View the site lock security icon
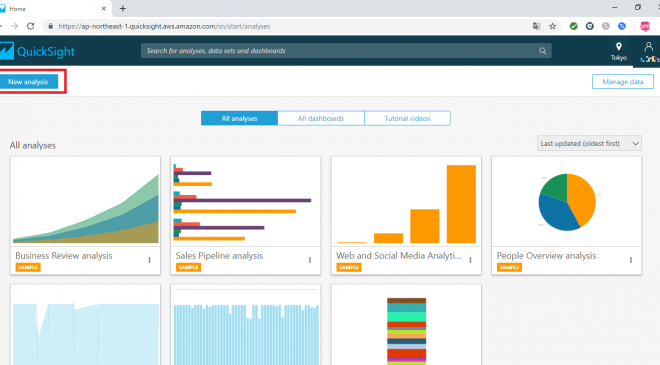 point(51,26)
